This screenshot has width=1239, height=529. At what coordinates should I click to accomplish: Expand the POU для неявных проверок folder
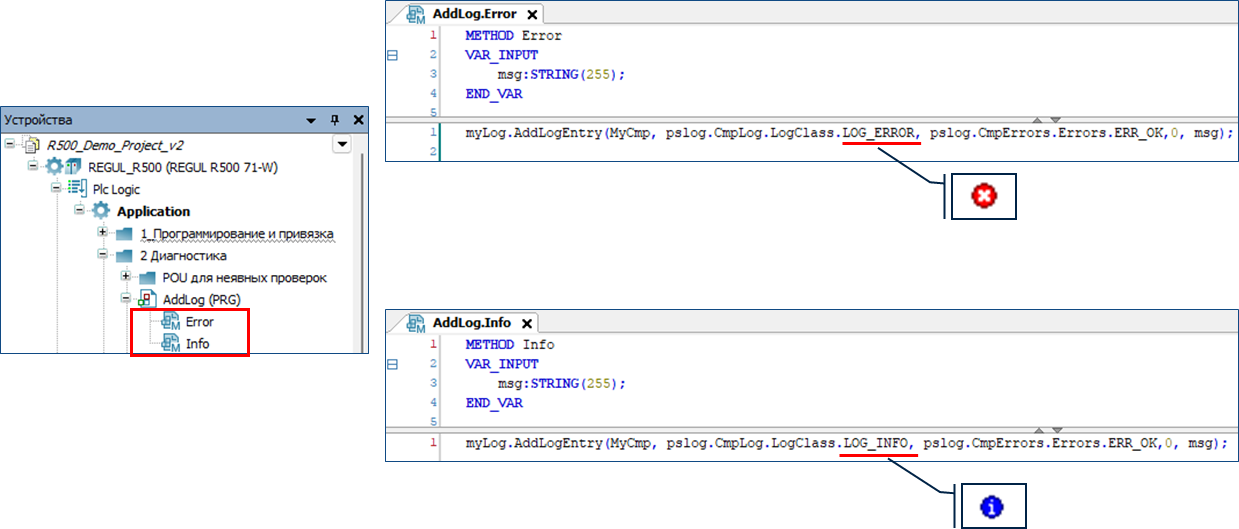click(x=125, y=277)
